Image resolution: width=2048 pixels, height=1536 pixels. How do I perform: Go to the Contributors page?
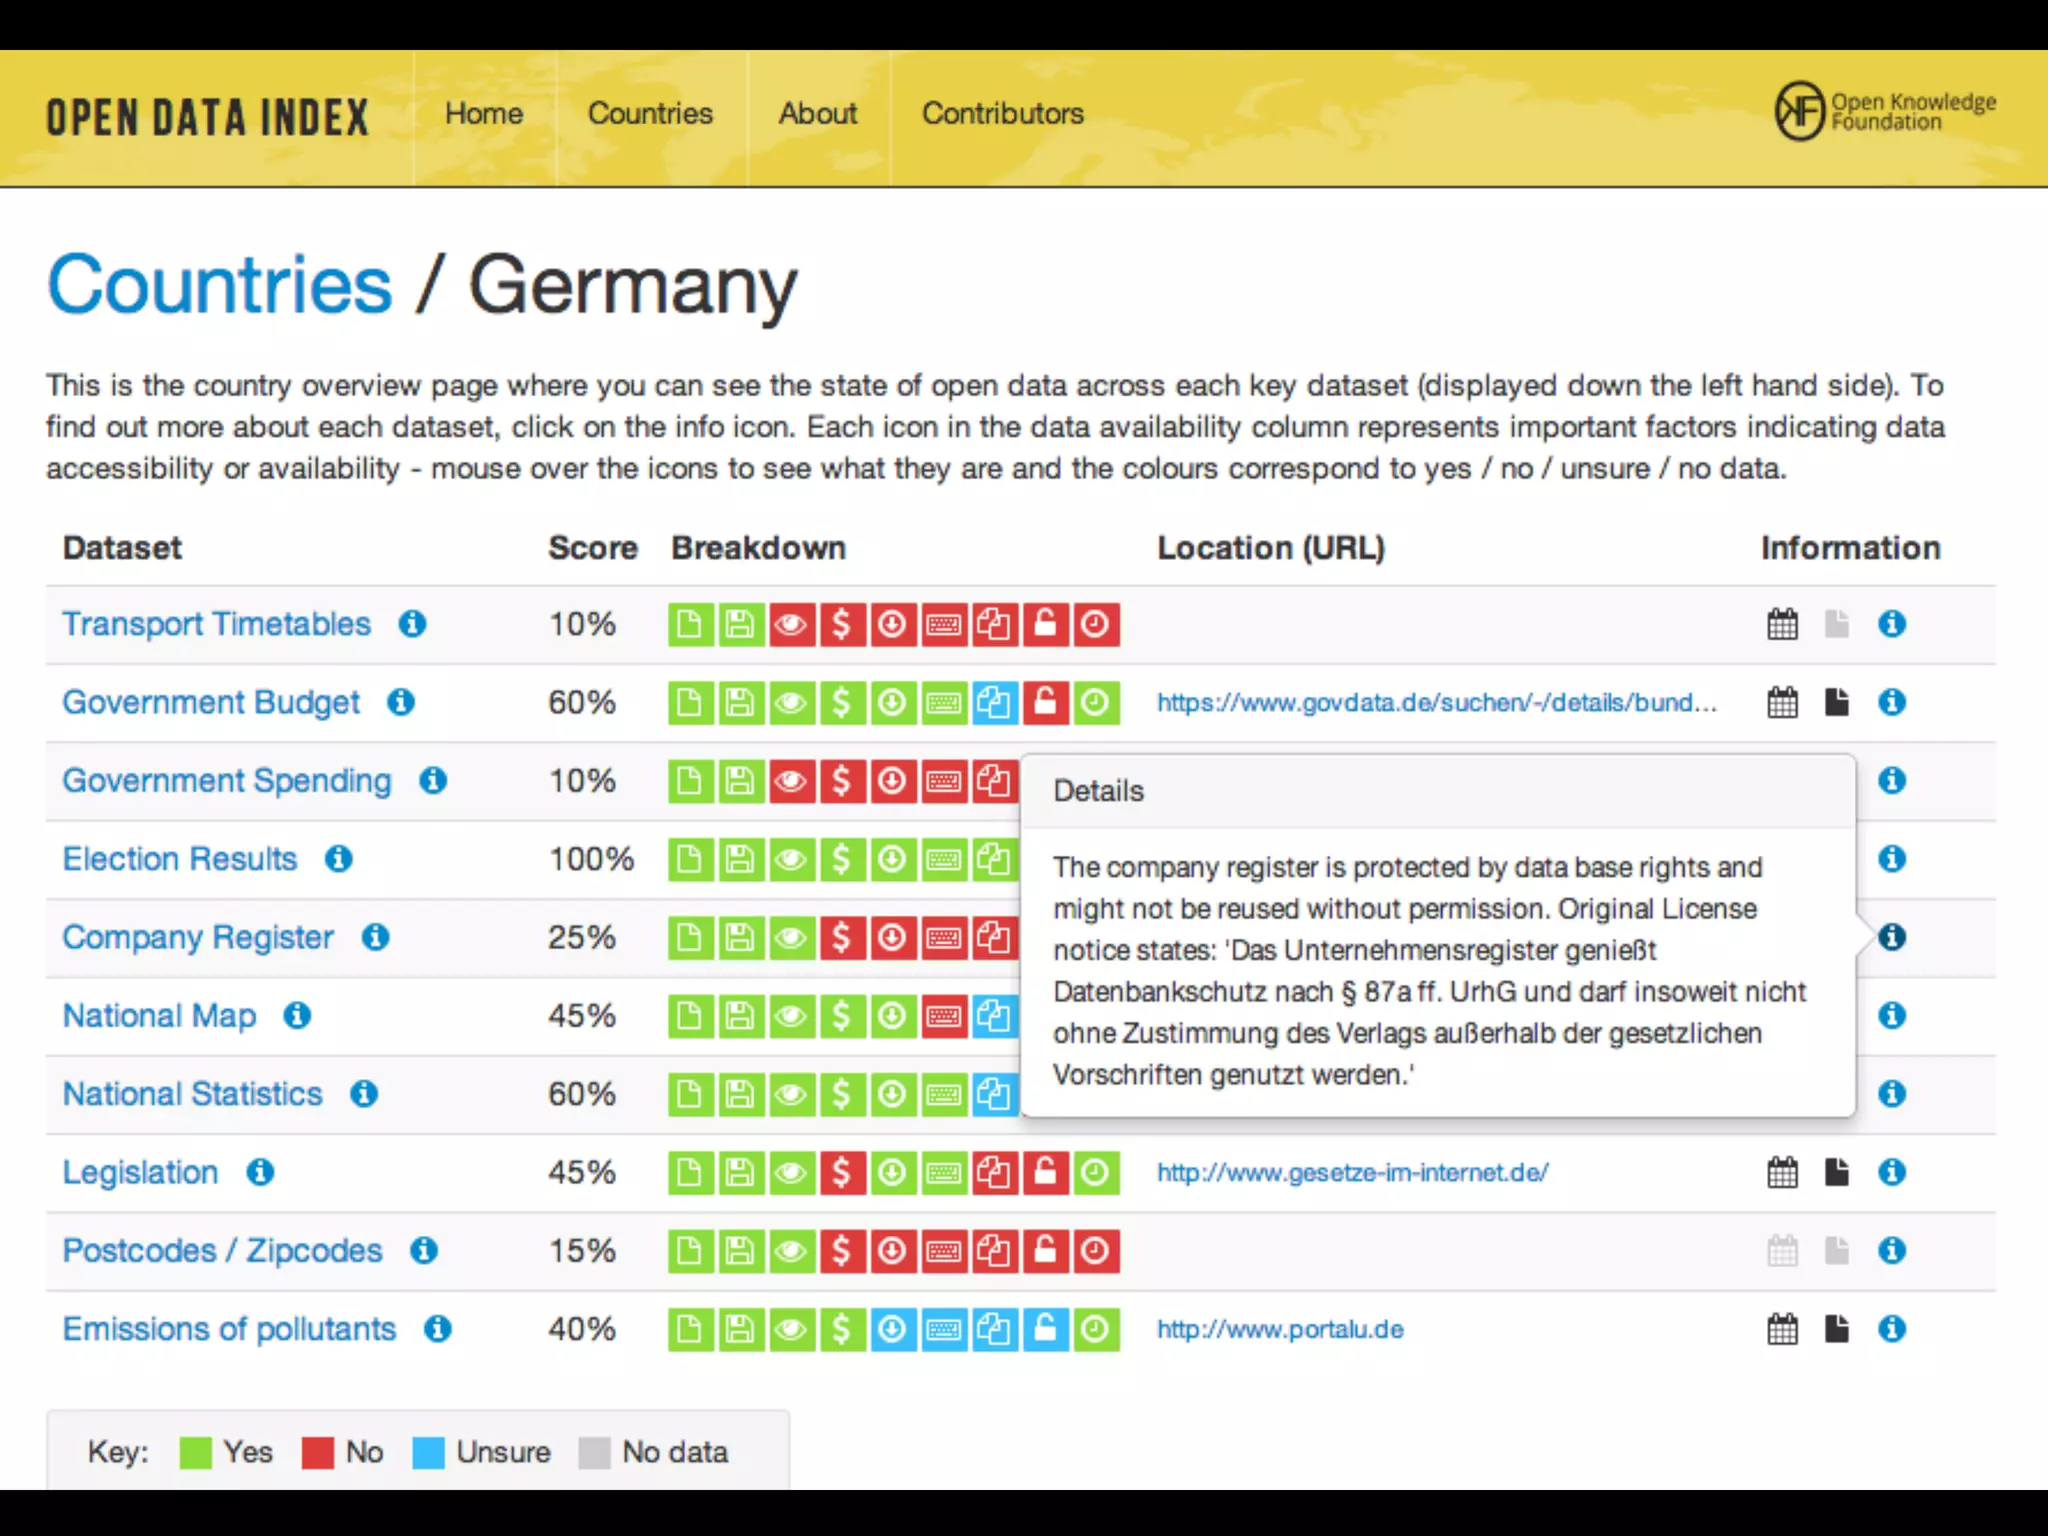coord(1002,114)
